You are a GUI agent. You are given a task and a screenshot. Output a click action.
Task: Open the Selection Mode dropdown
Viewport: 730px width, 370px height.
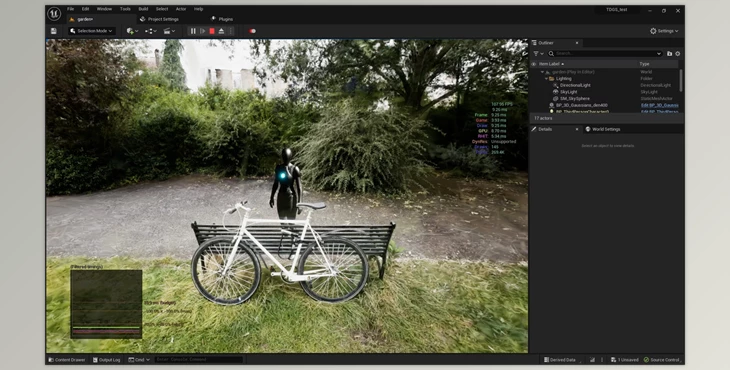[92, 31]
